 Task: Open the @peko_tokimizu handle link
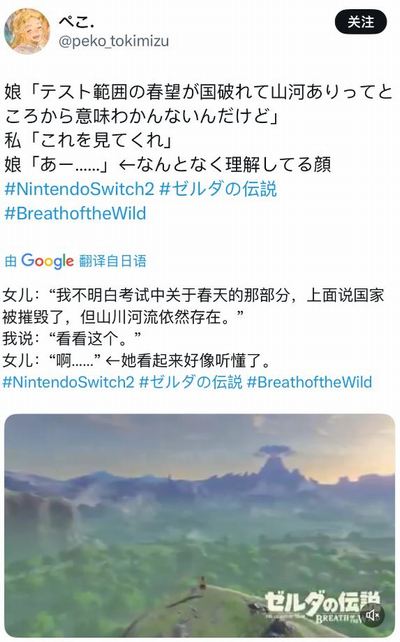[114, 41]
